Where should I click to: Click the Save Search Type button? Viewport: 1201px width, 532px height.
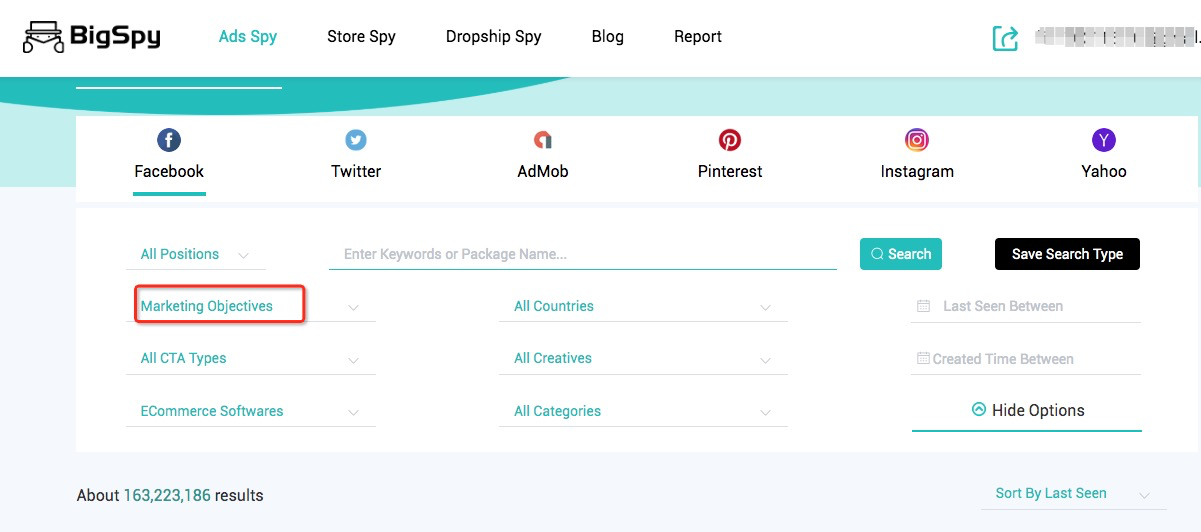(1067, 254)
